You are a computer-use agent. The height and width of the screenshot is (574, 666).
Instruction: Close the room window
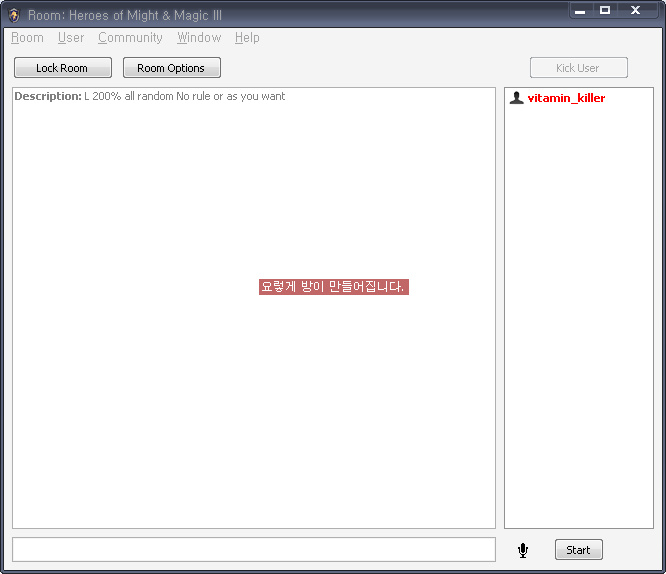pos(635,11)
